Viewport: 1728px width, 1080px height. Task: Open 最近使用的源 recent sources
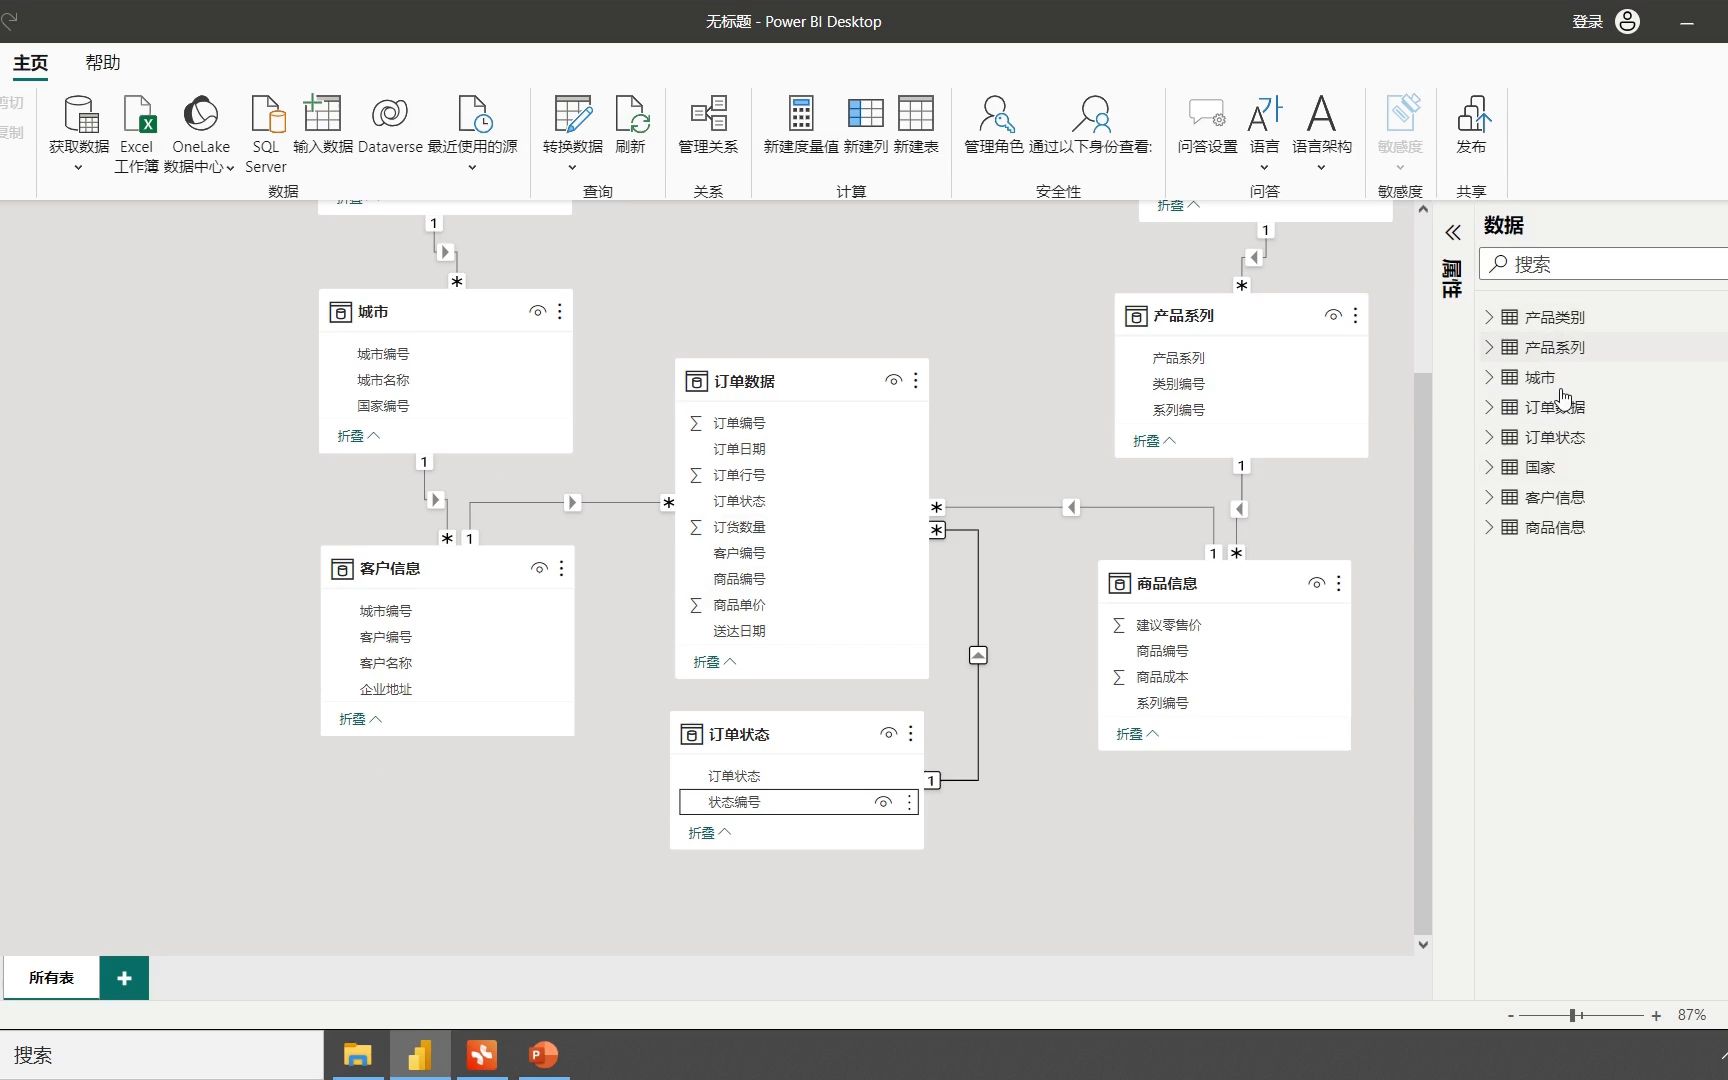pyautogui.click(x=472, y=132)
